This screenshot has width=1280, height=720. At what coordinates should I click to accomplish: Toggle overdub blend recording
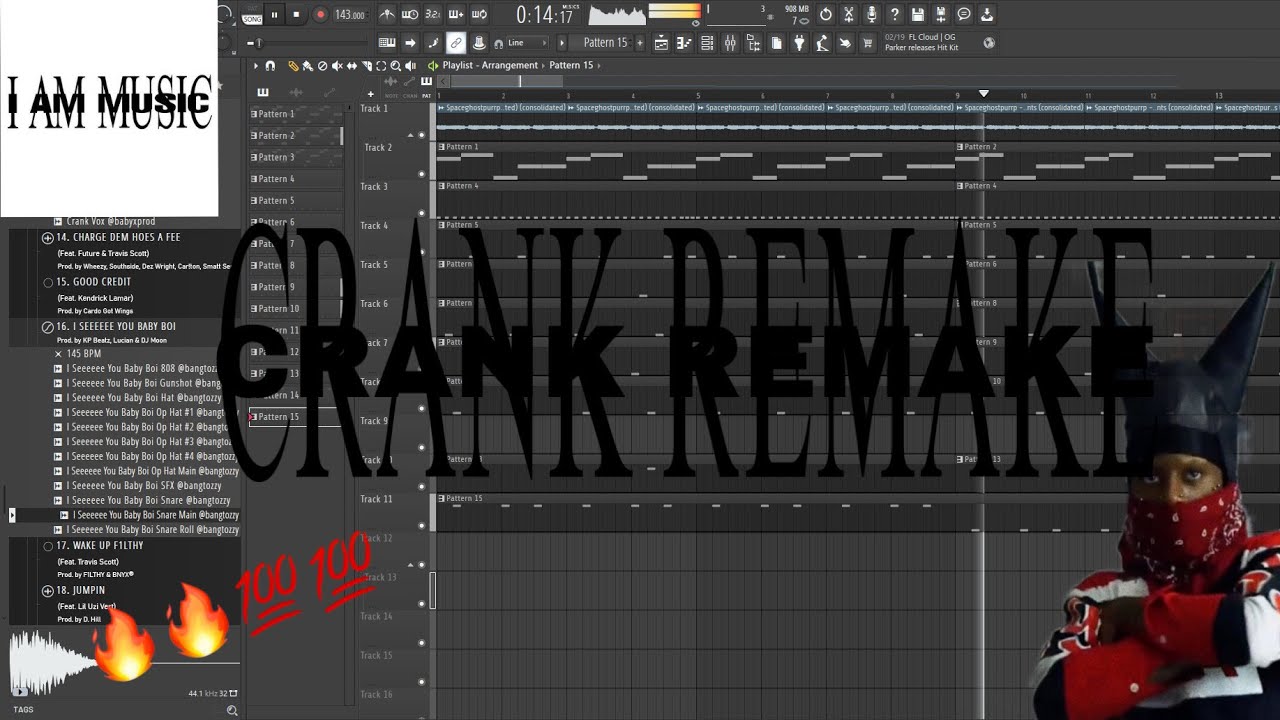(456, 14)
